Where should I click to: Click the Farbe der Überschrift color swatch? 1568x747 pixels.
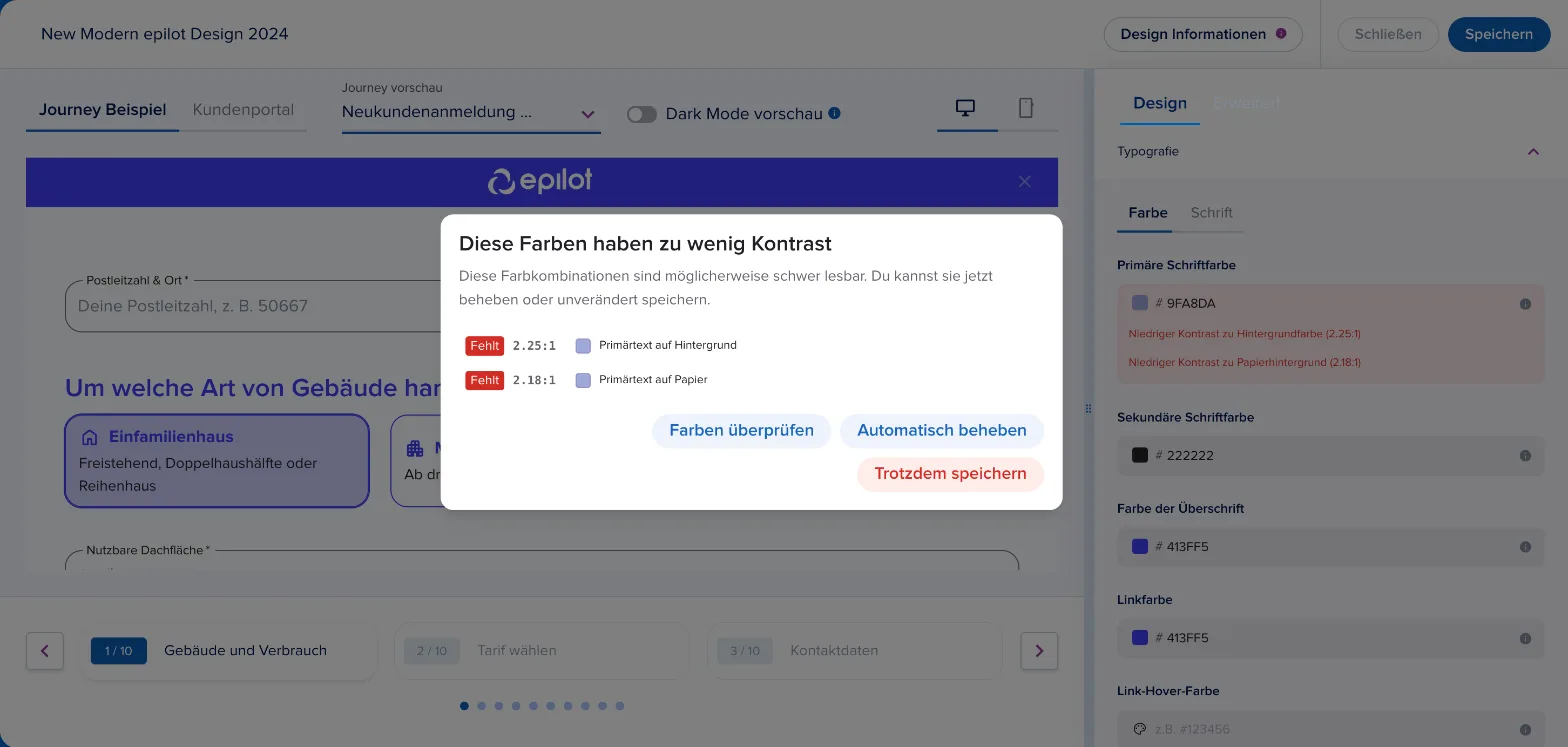(x=1140, y=546)
